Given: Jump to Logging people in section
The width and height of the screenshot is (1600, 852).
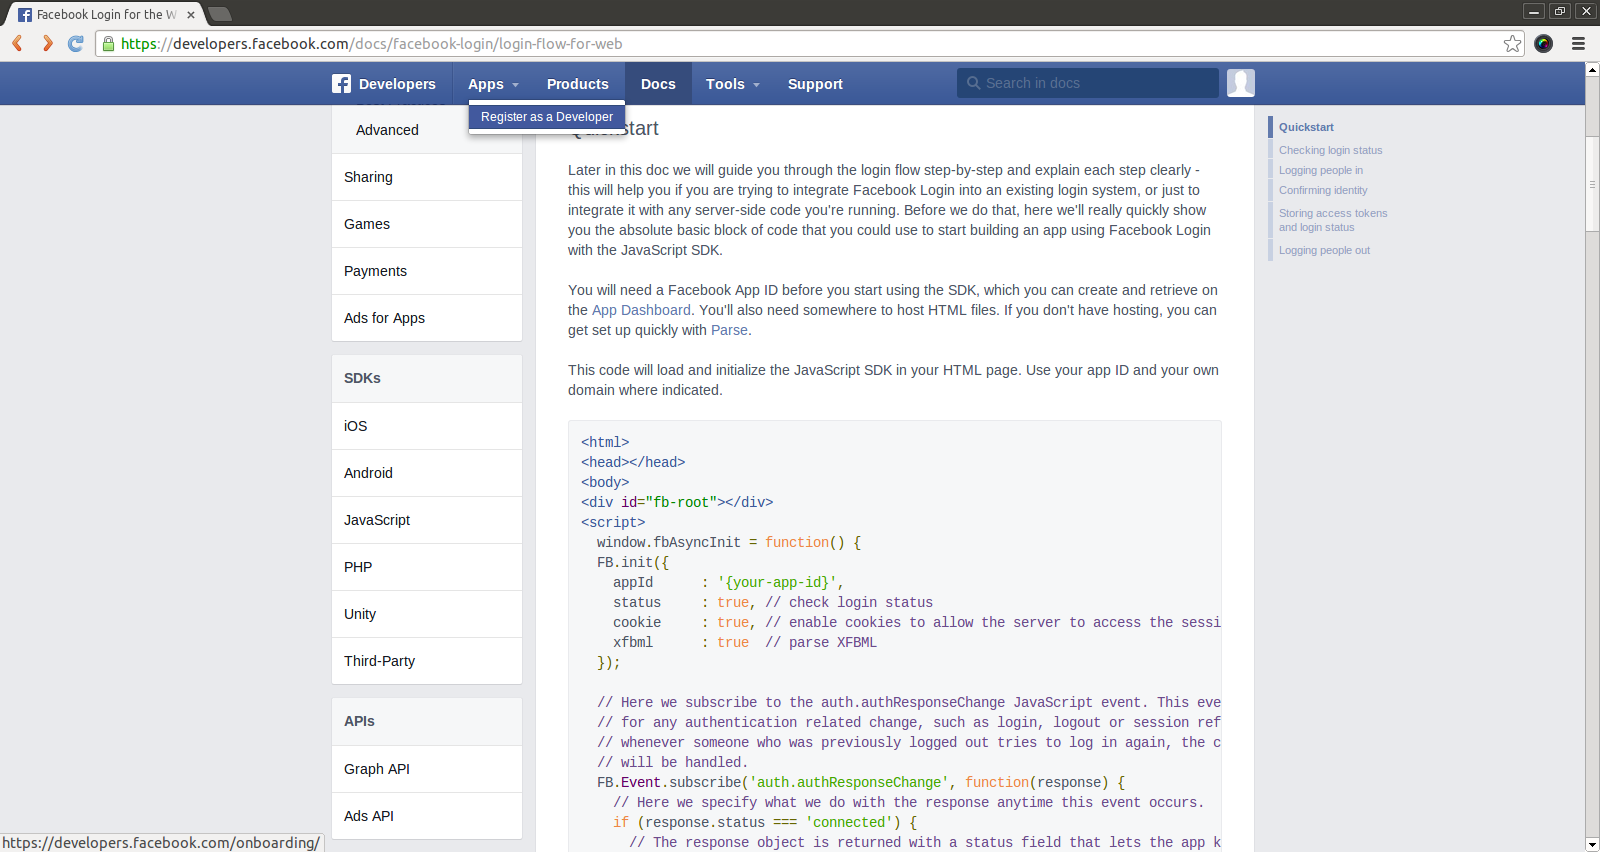Looking at the screenshot, I should [1320, 170].
